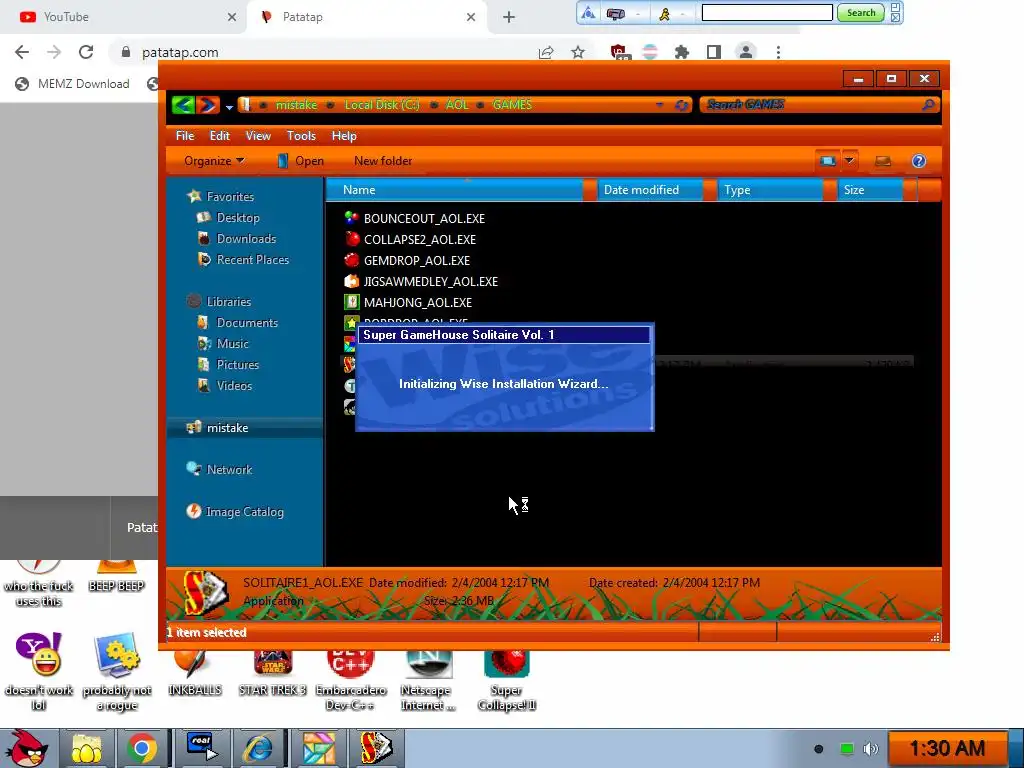Expand the view options dropdown arrow
This screenshot has height=768, width=1024.
pyautogui.click(x=849, y=161)
